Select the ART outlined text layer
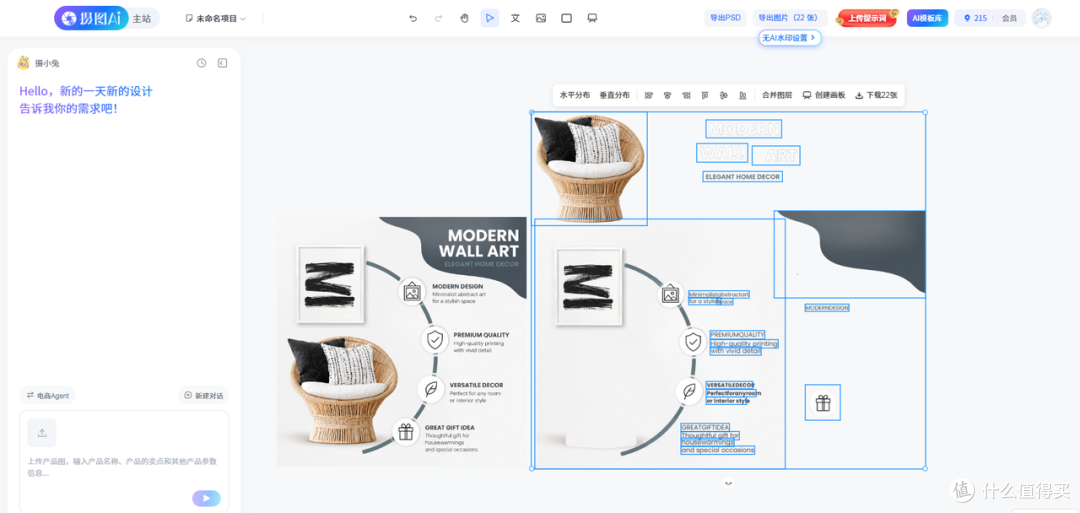Image resolution: width=1080 pixels, height=513 pixels. (776, 156)
